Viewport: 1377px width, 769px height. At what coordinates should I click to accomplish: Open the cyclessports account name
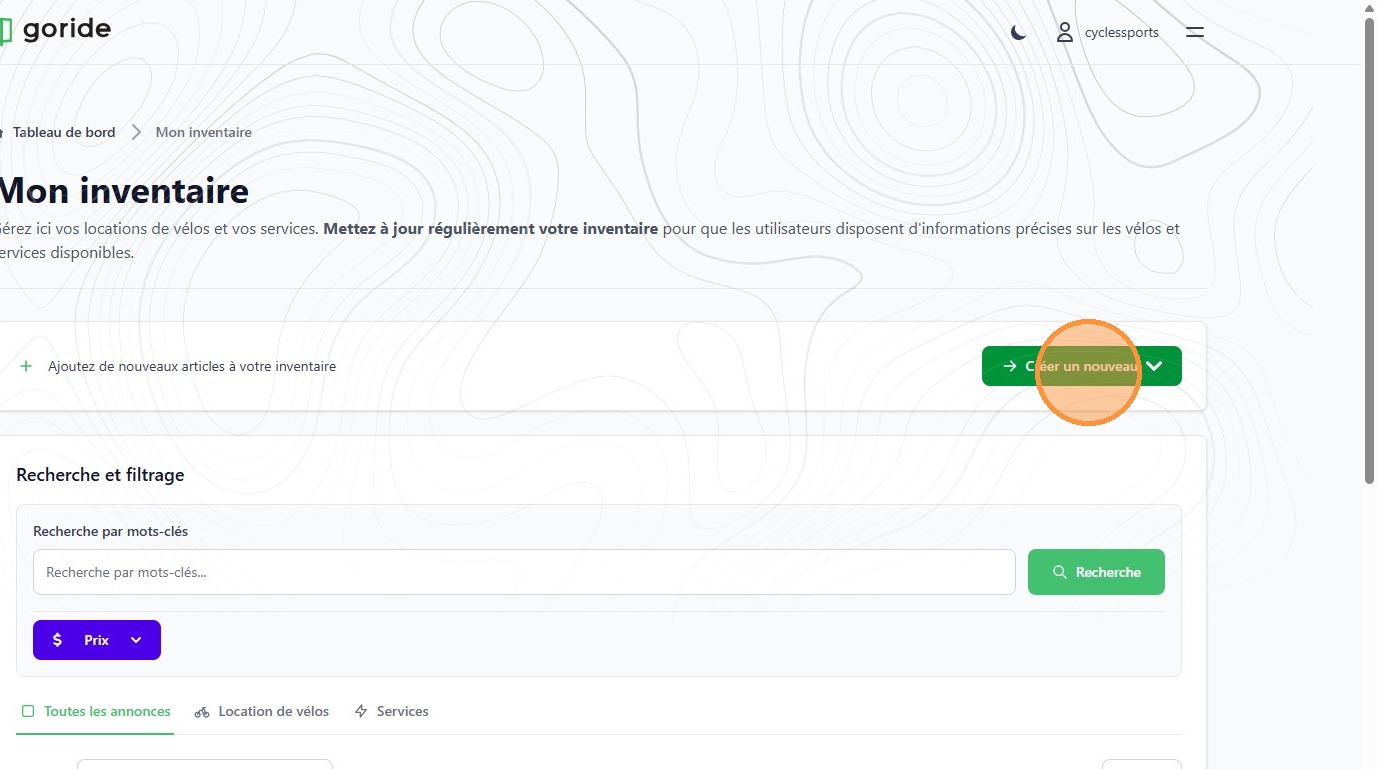(1121, 32)
